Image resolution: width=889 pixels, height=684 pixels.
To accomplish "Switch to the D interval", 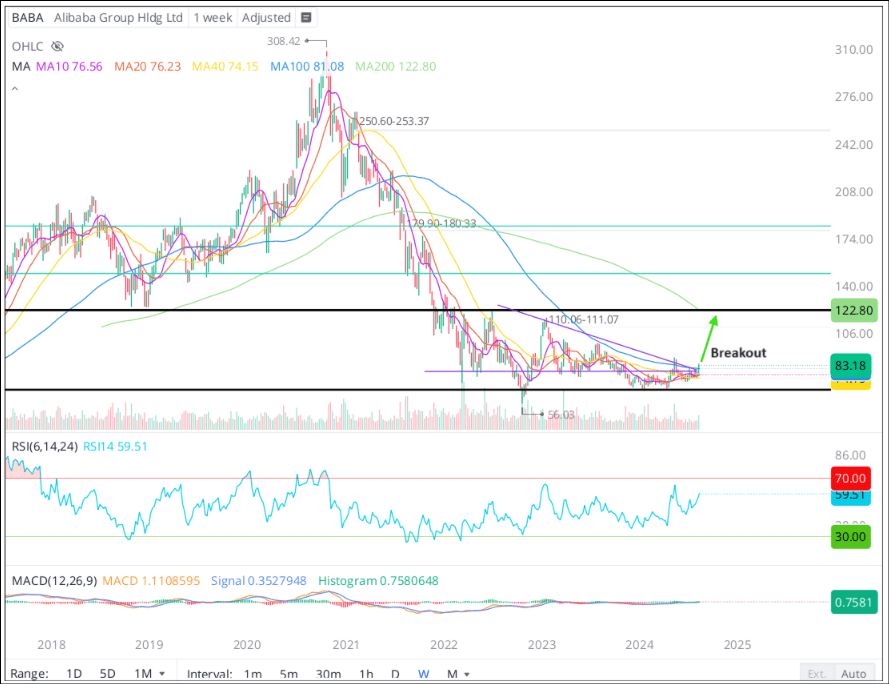I will (x=396, y=674).
